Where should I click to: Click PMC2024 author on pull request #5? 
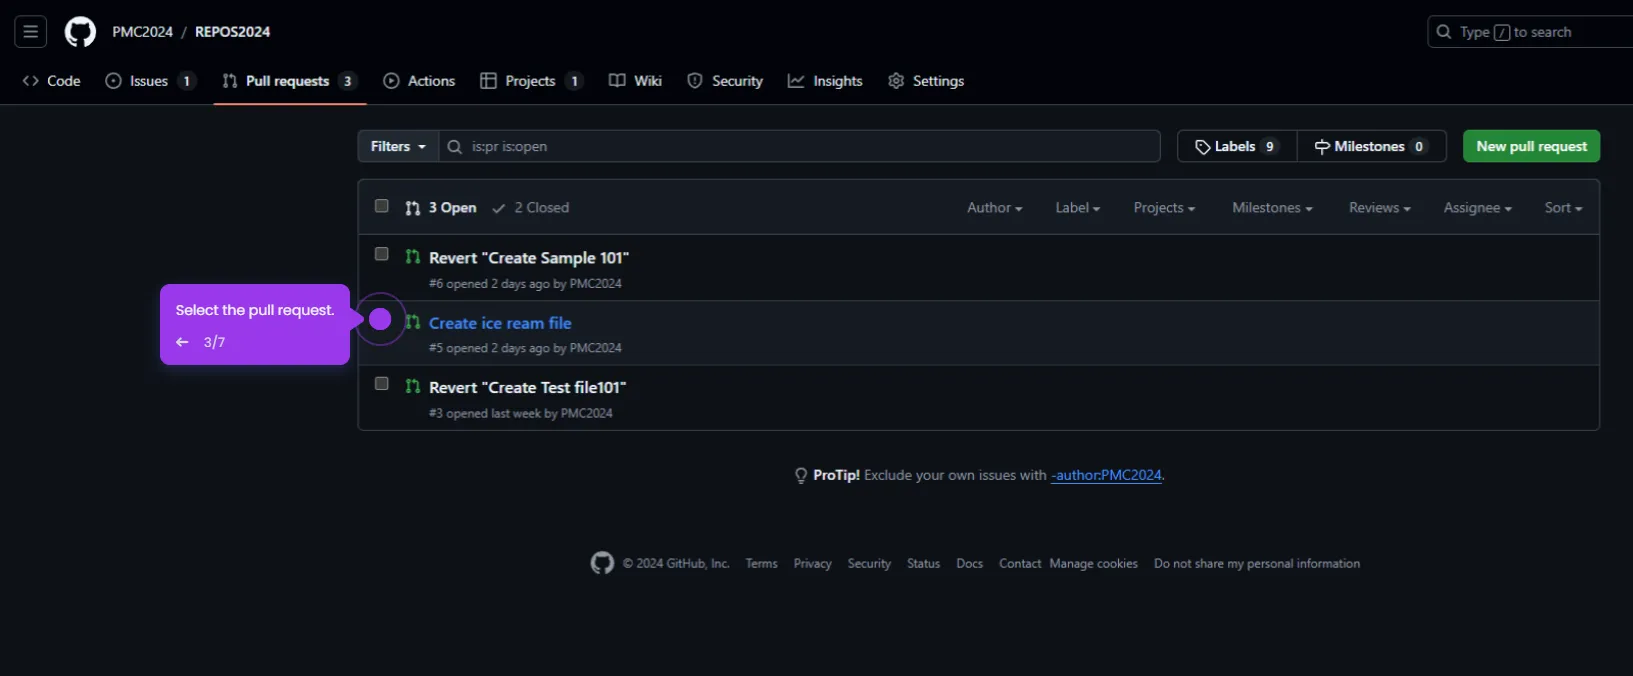click(x=595, y=348)
